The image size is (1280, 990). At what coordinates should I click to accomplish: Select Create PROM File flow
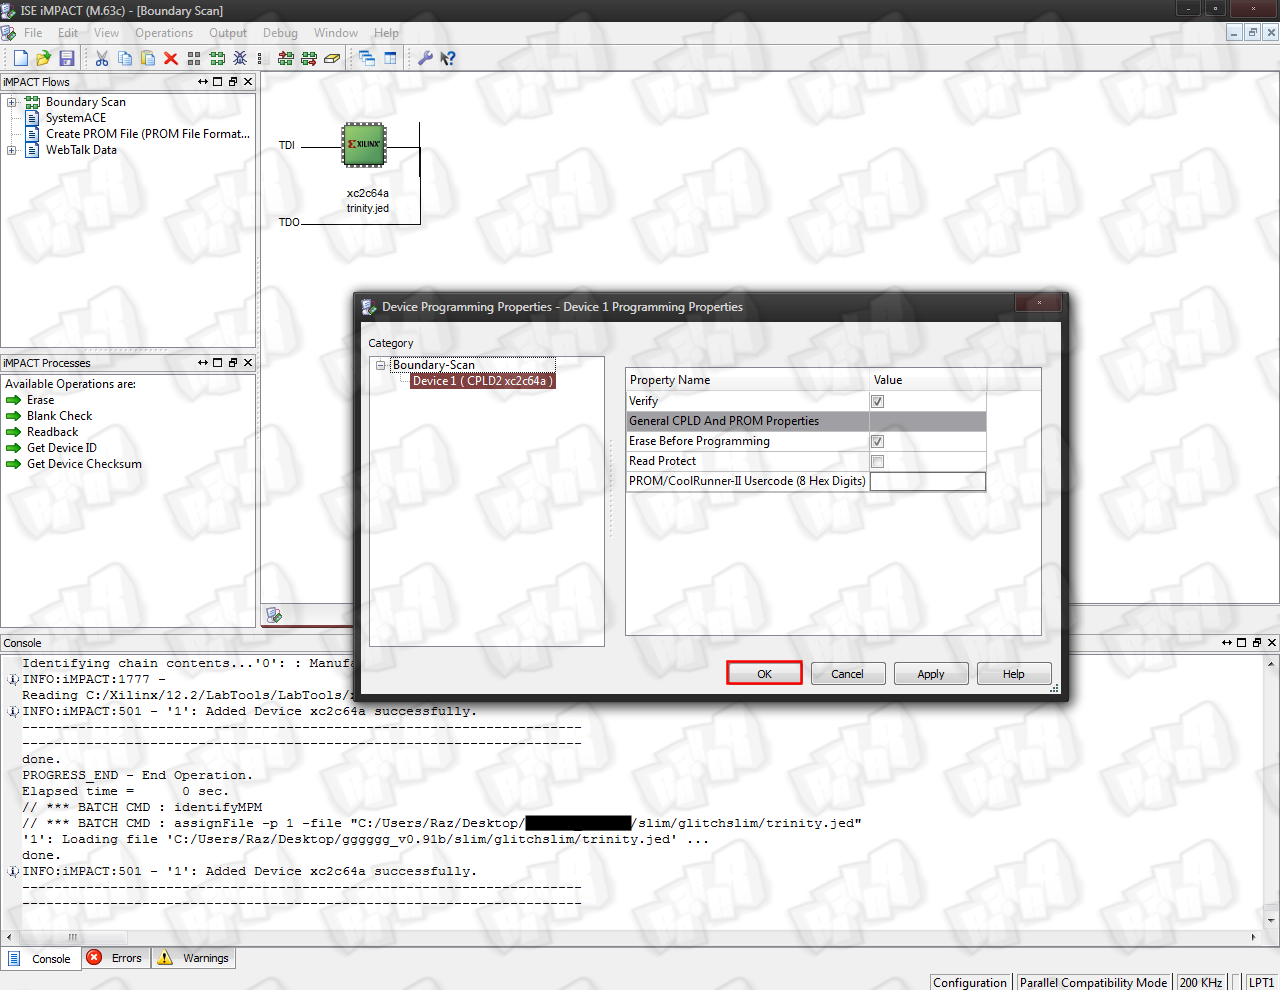147,134
